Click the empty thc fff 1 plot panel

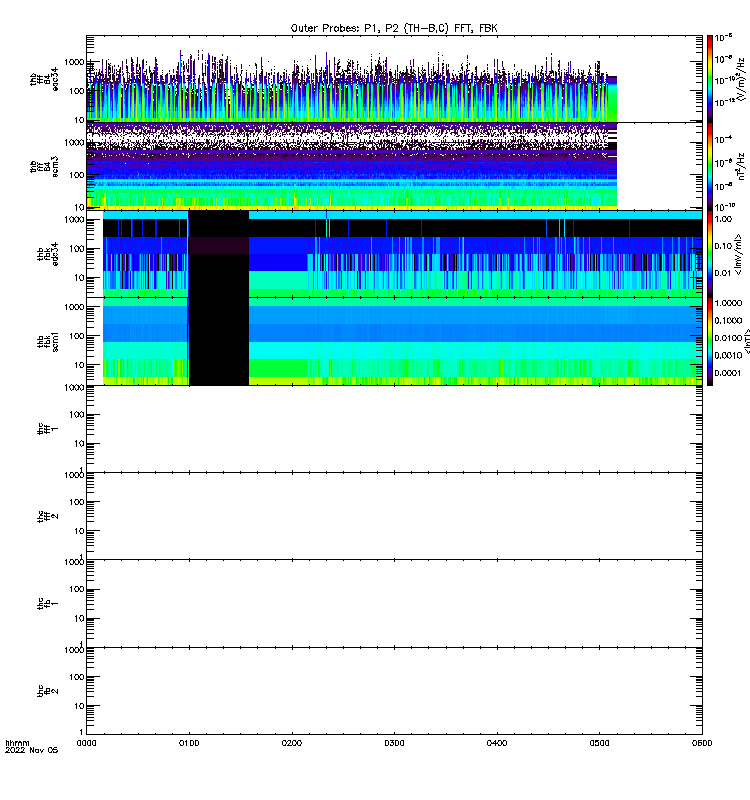click(394, 429)
